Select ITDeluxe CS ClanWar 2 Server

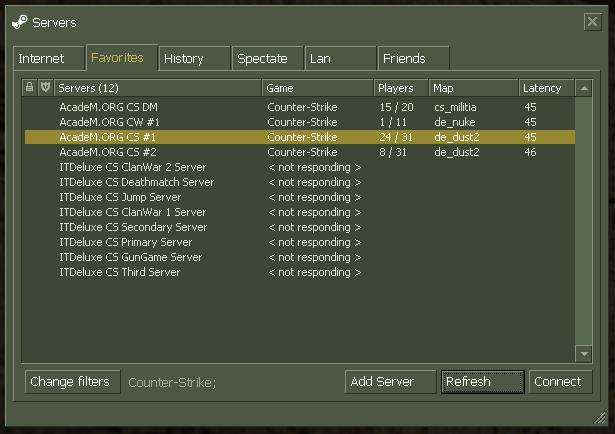[300, 167]
